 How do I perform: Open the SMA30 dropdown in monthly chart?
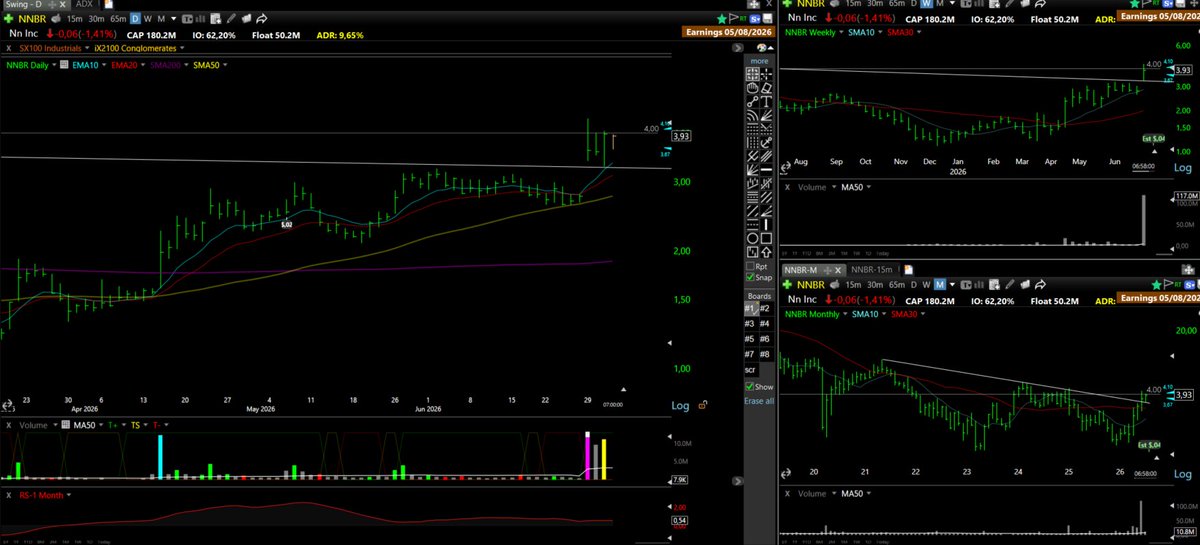923,314
